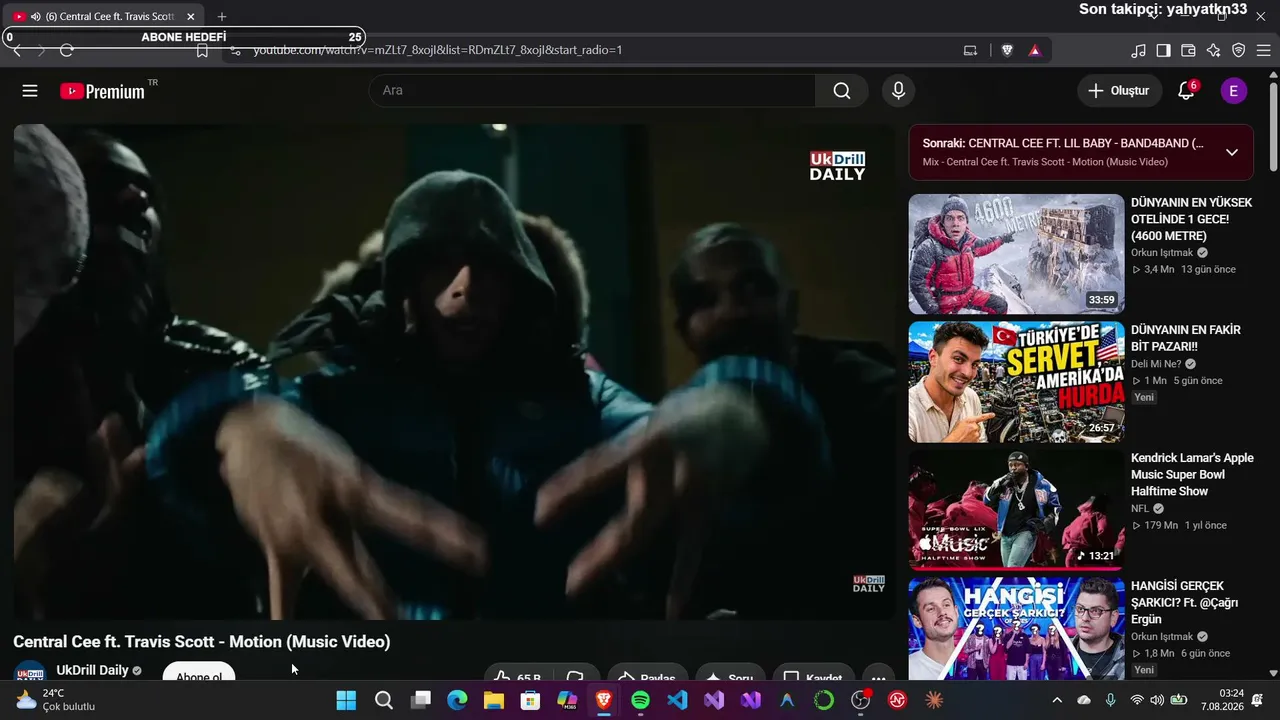Go to YouTube Premium home logo
Image resolution: width=1280 pixels, height=720 pixels.
pos(102,91)
